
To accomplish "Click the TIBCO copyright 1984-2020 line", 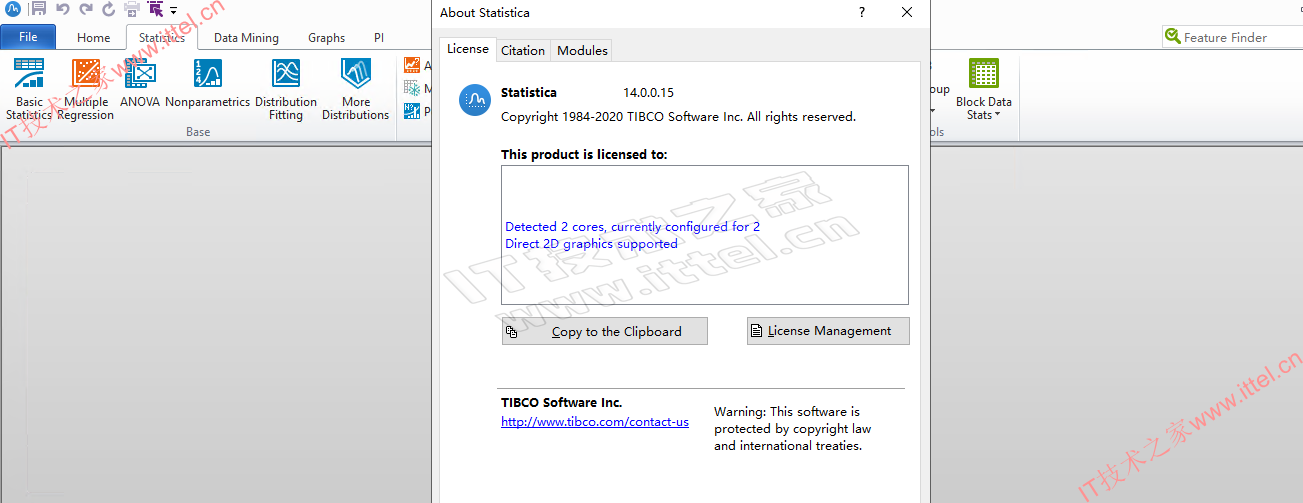I will click(678, 117).
